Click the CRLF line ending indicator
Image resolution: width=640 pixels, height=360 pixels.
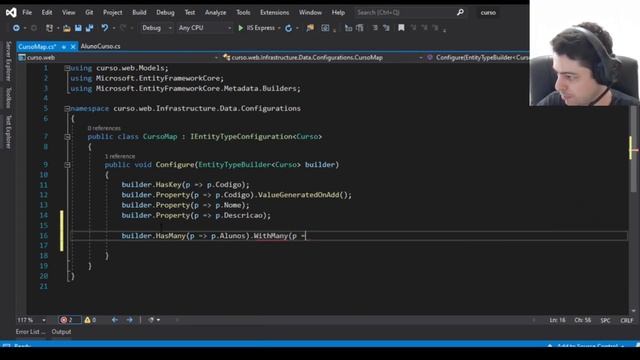[627, 320]
